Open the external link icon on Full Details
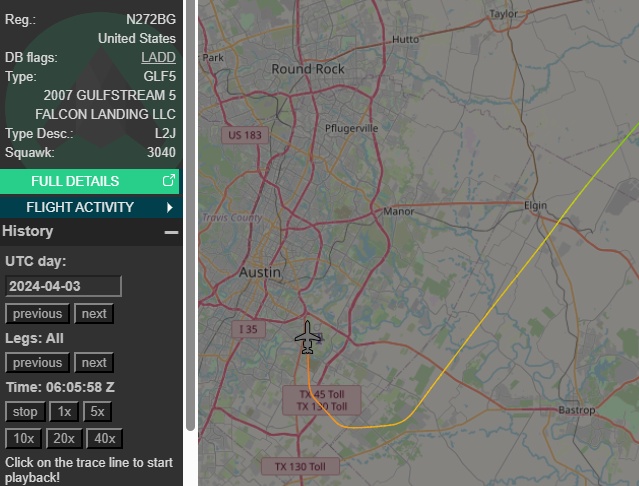 click(169, 180)
